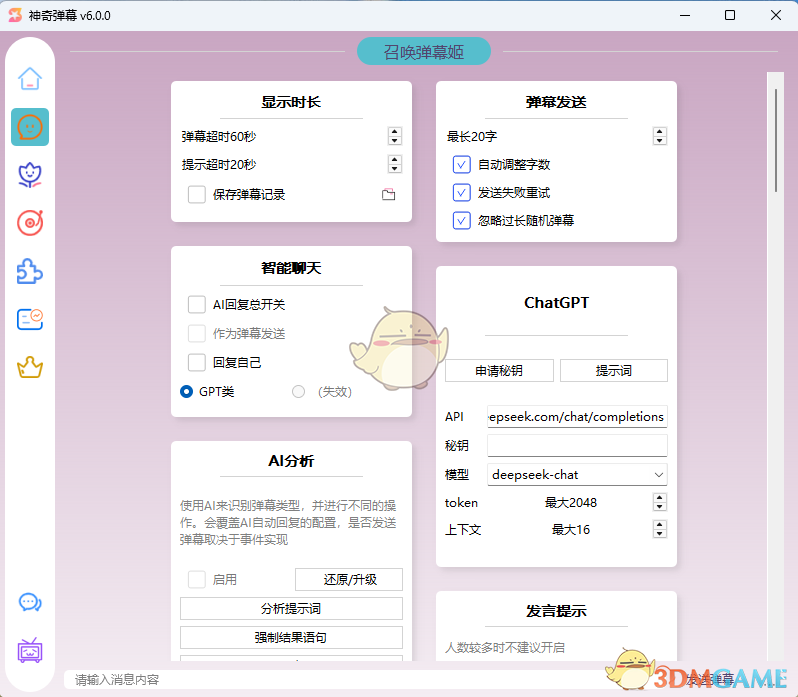Adjust 上下文 最大16 spinner arrows
798x697 pixels.
tap(660, 530)
